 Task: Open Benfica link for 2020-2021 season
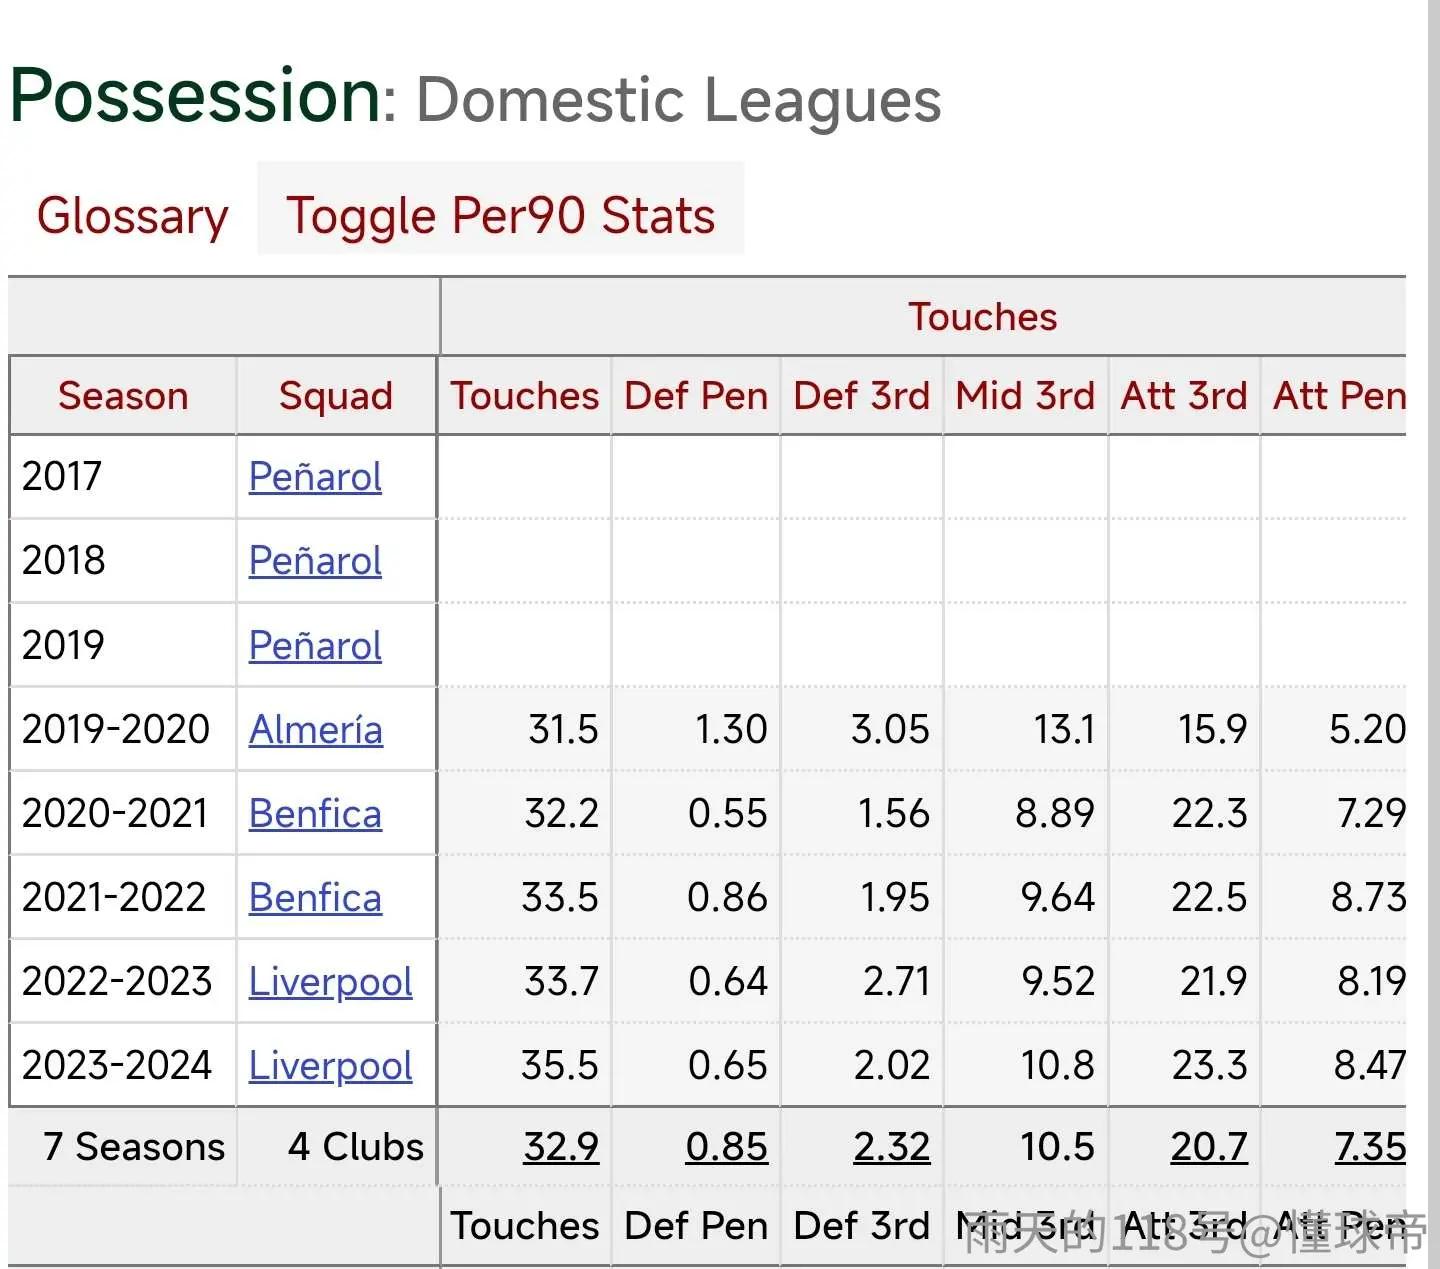pyautogui.click(x=315, y=814)
